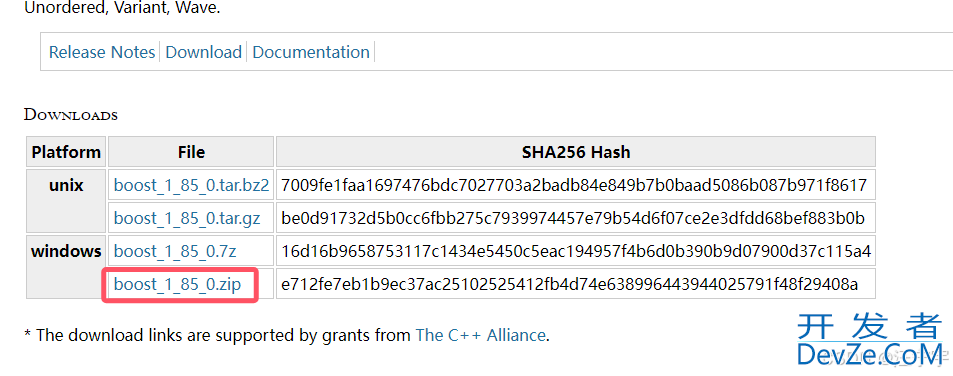Click the Platform column header
The image size is (953, 376).
[66, 152]
